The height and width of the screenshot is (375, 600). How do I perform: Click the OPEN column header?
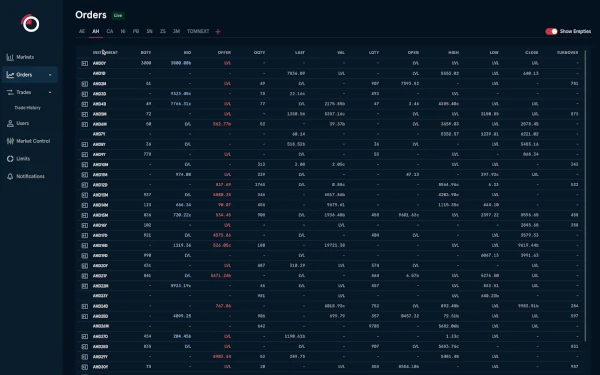click(413, 52)
